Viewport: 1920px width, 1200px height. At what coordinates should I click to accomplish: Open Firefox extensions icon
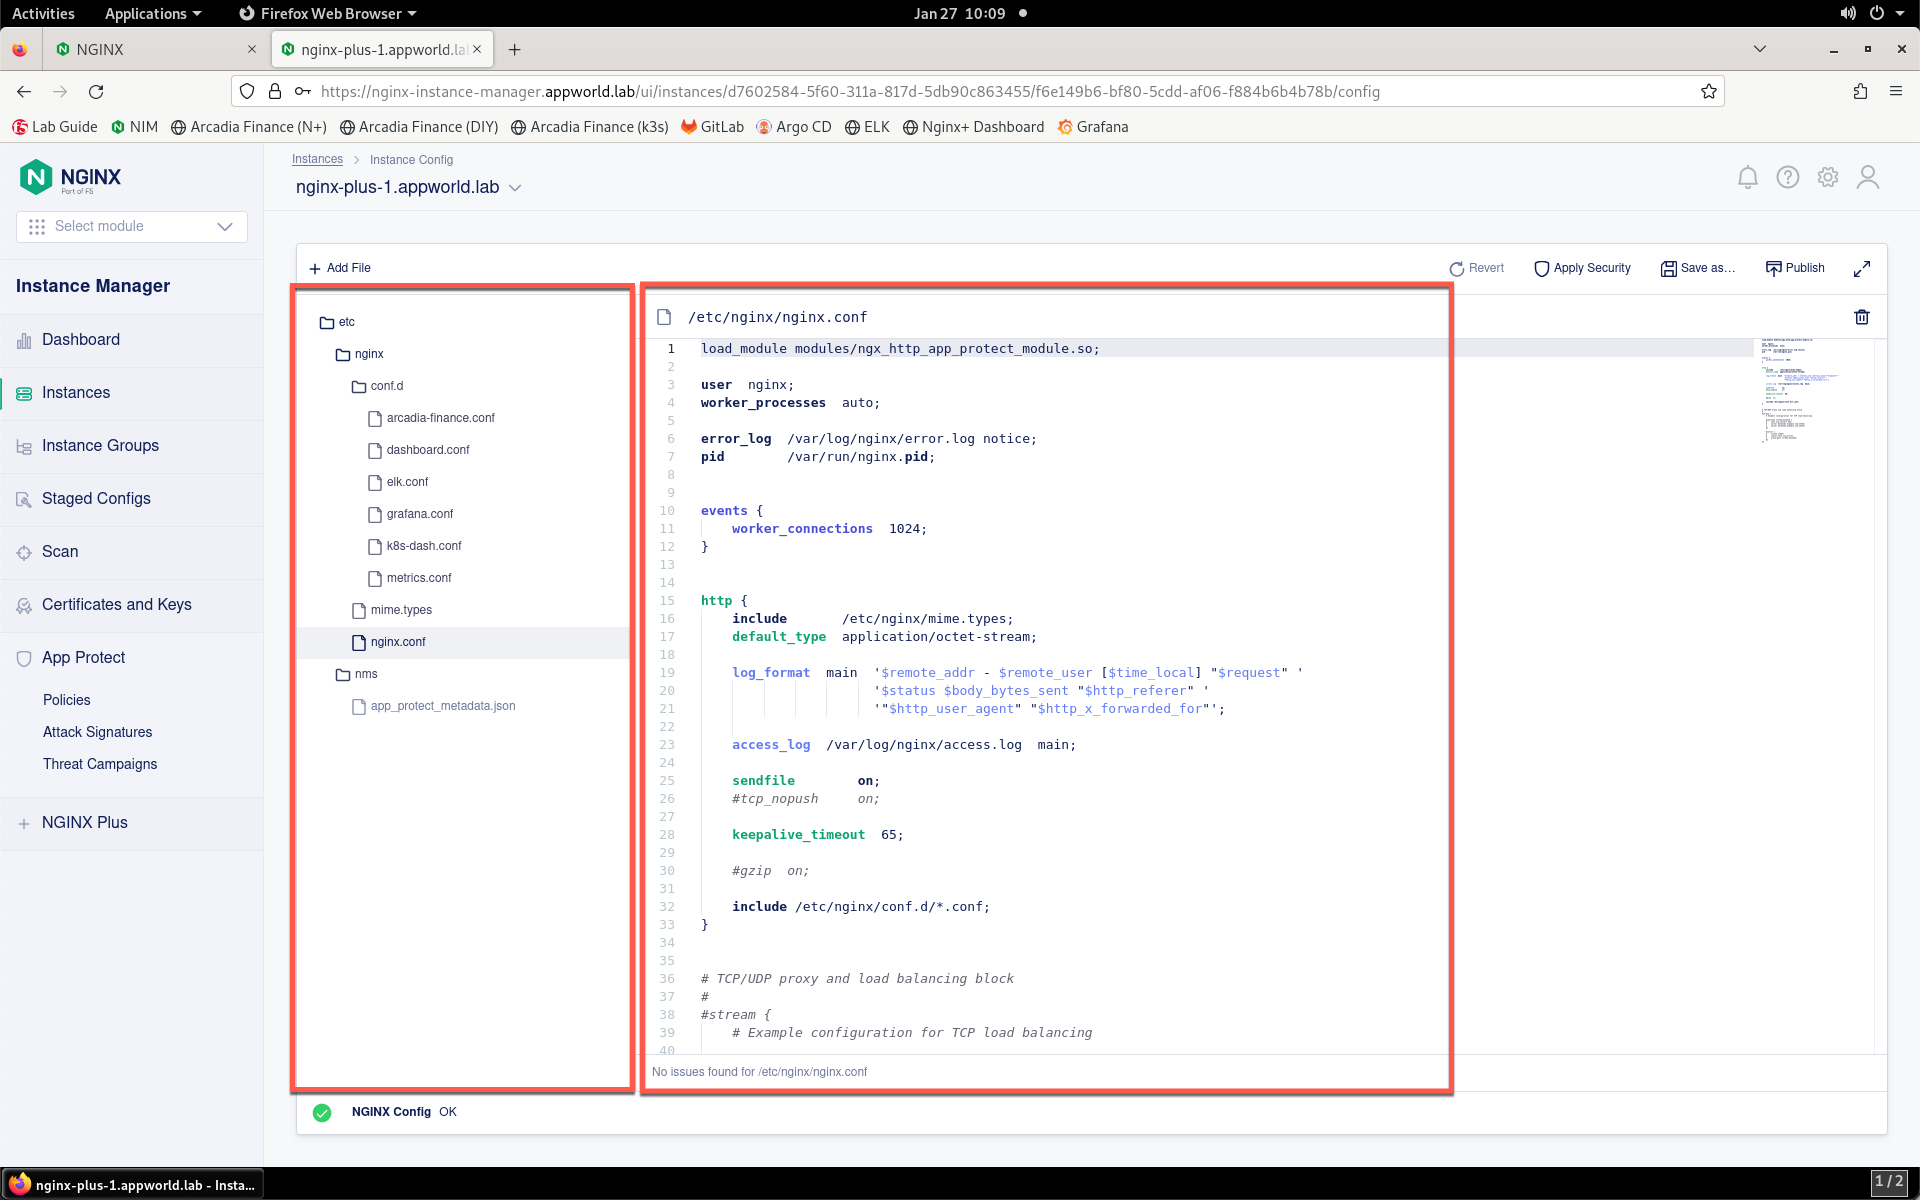(1860, 91)
